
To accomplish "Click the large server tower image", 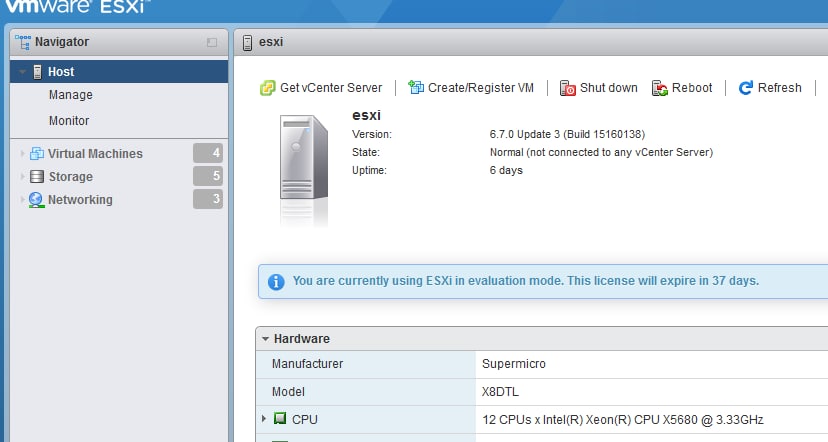I will point(304,158).
